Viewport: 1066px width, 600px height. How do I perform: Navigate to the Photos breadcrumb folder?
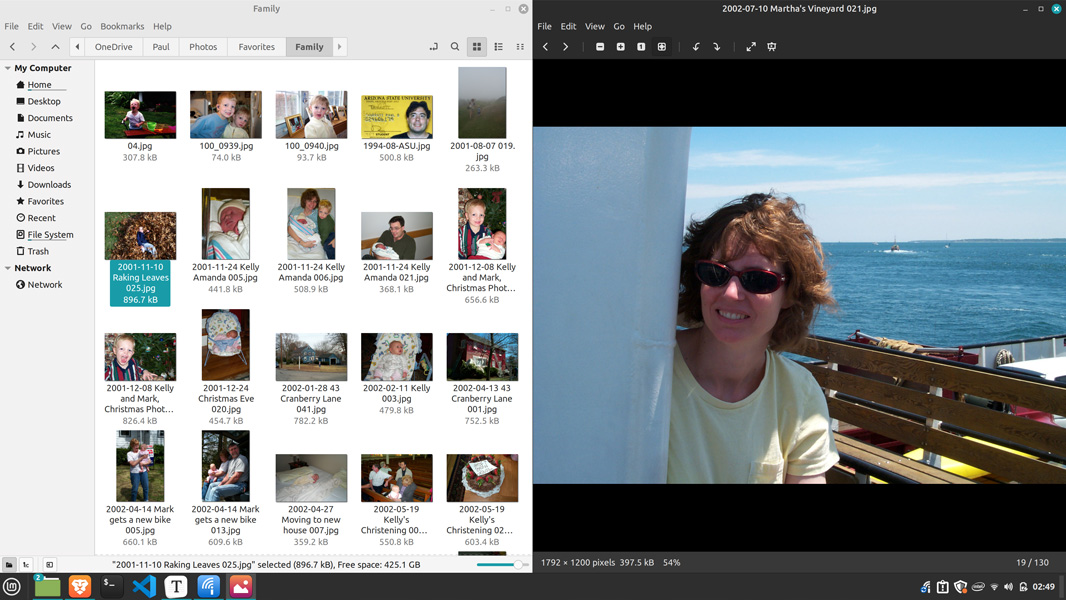coord(203,47)
